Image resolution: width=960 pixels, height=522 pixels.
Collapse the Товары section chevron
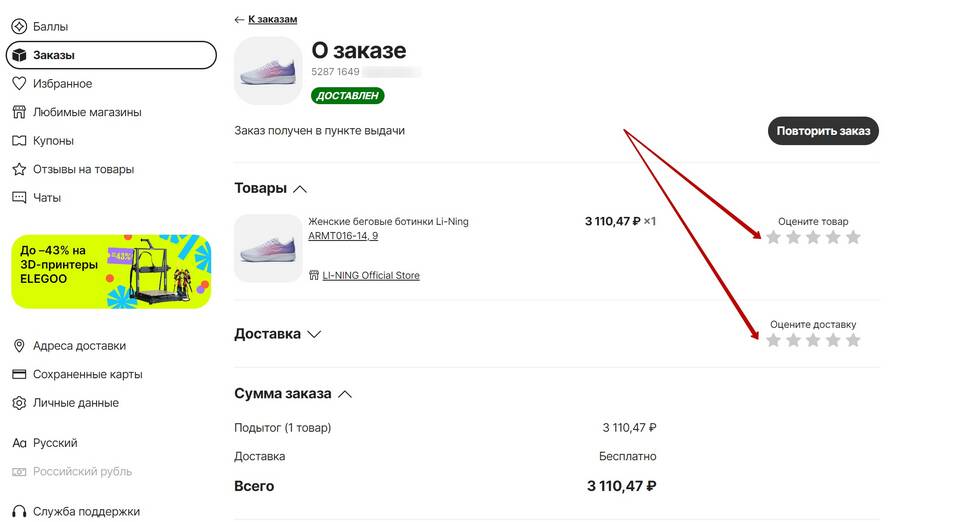(300, 188)
